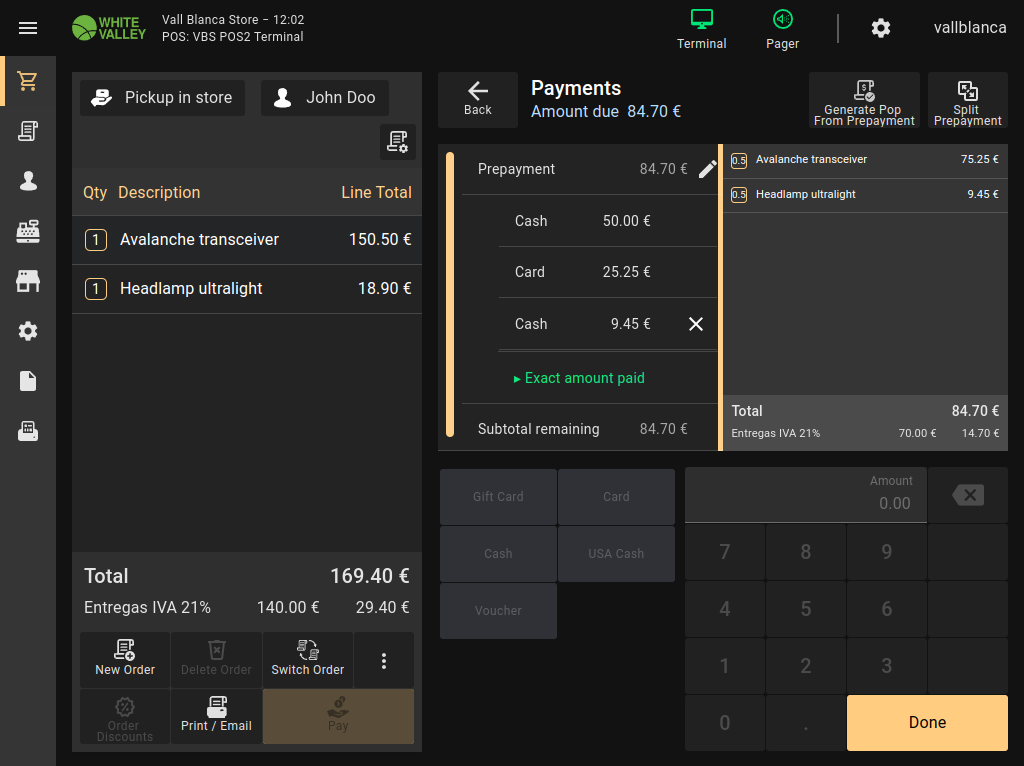The width and height of the screenshot is (1024, 766).
Task: Tap keypad digit 1
Action: tap(725, 666)
